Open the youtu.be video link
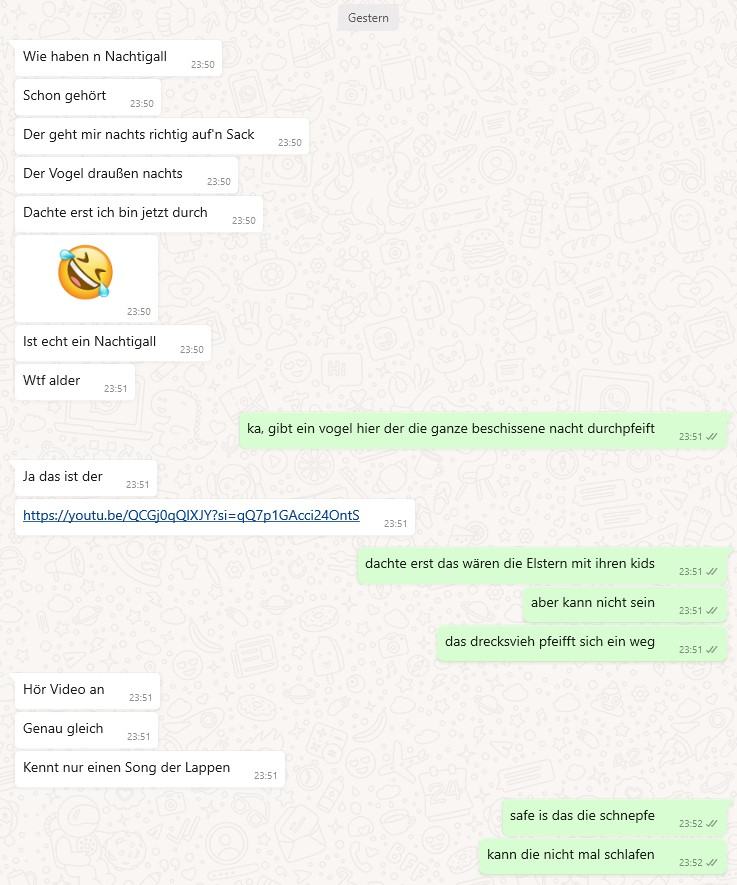Screen dimensions: 737x885 point(191,515)
